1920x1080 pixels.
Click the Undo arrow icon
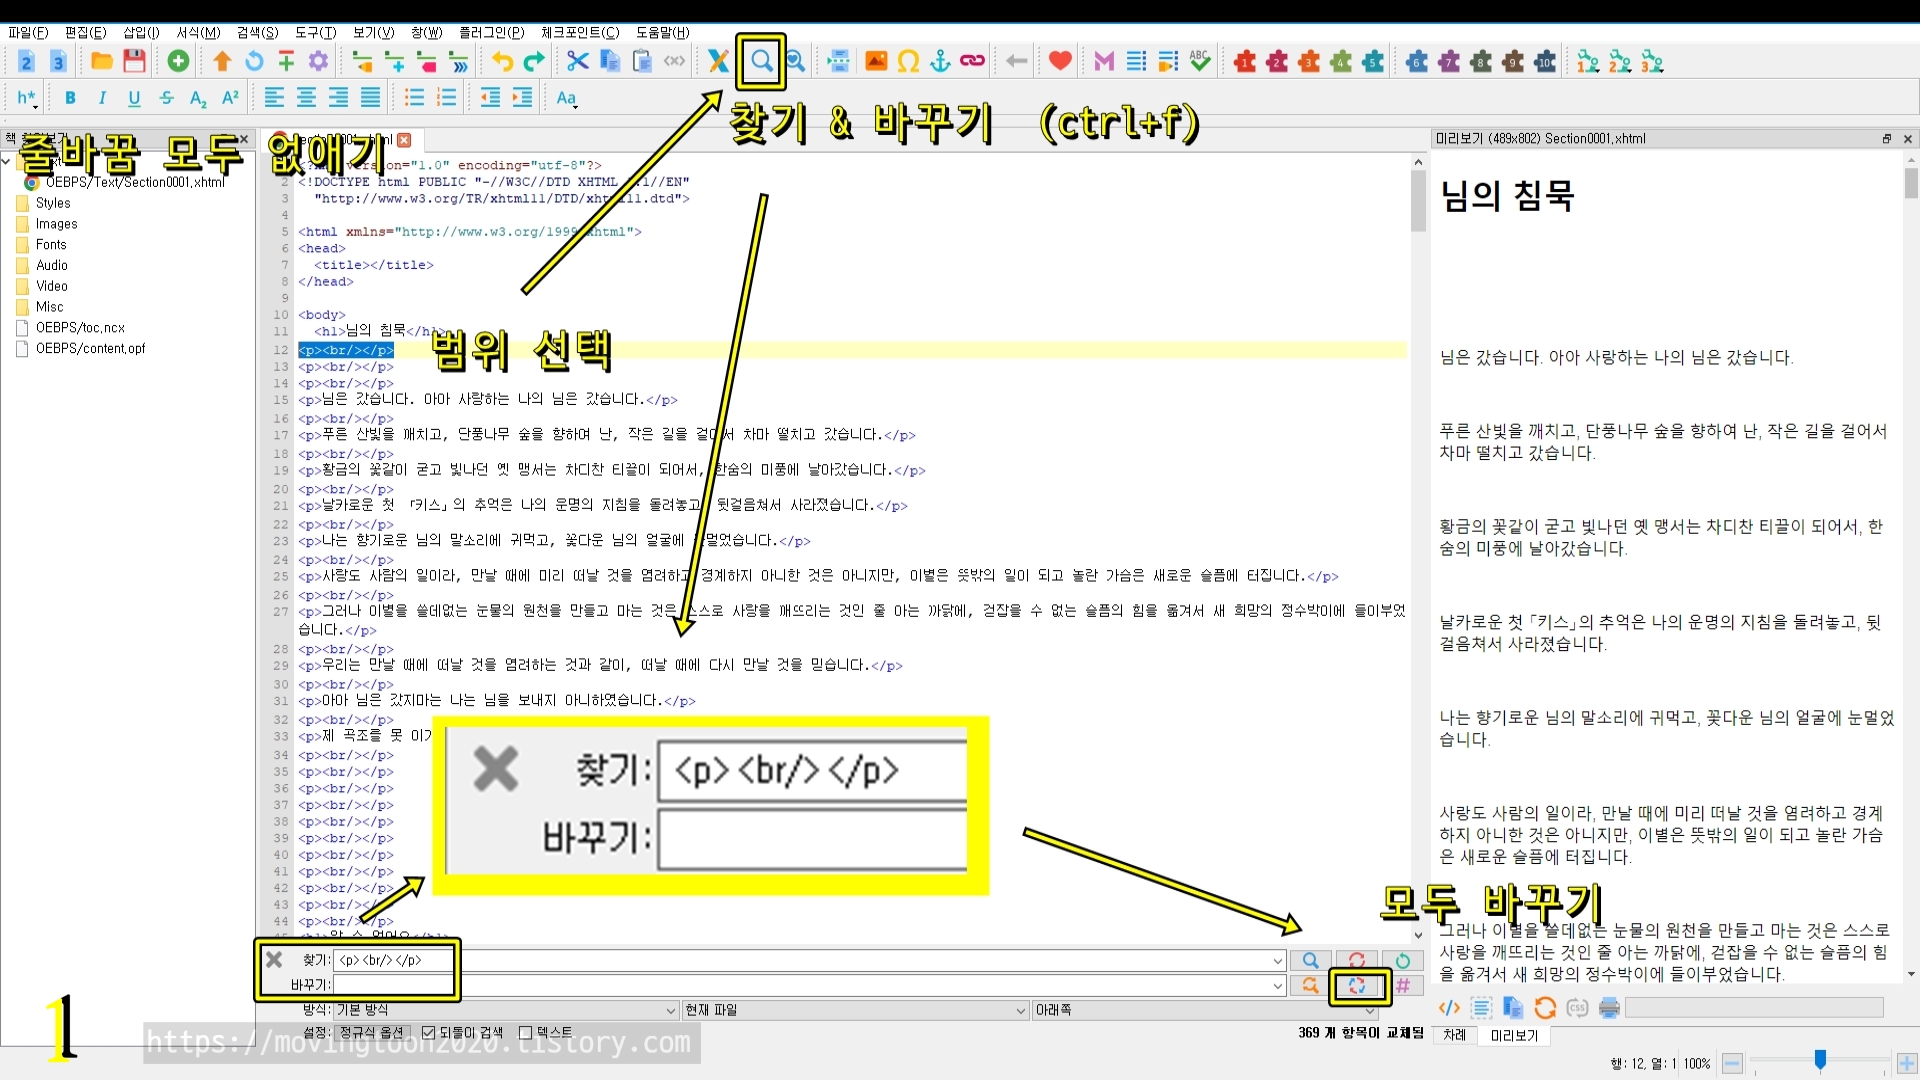(x=502, y=62)
